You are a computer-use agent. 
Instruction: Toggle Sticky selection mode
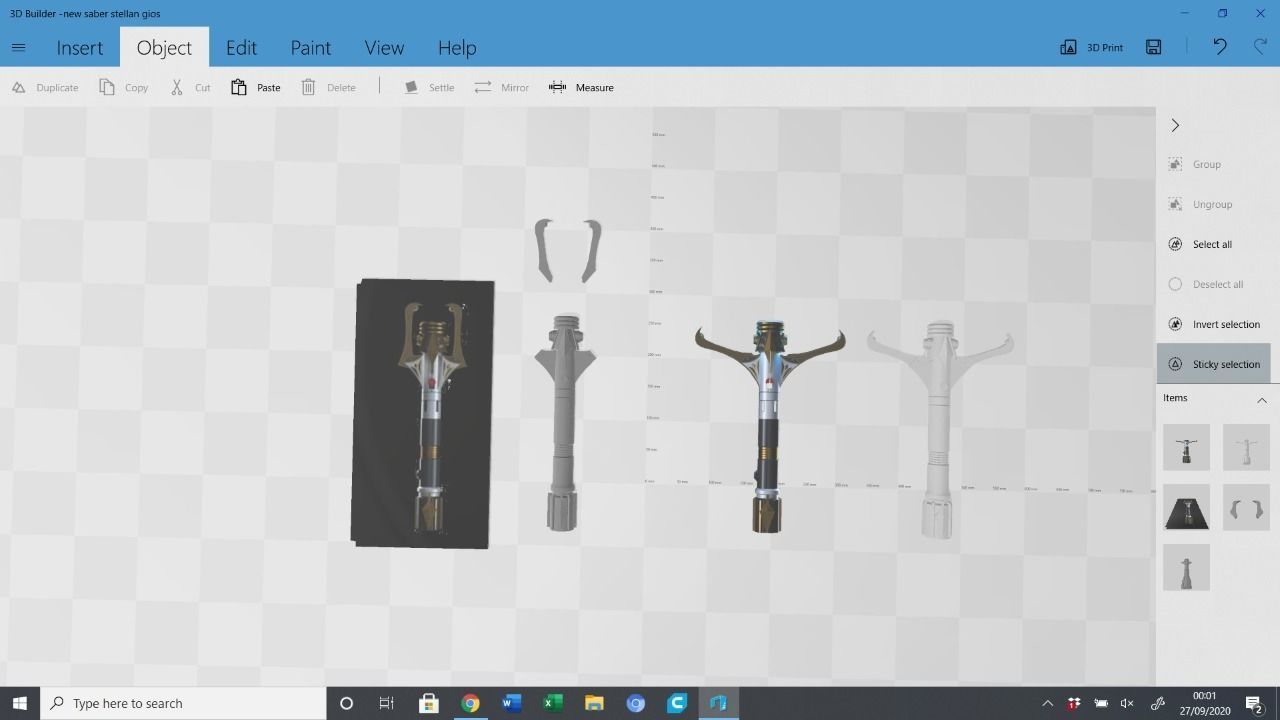pos(1213,364)
